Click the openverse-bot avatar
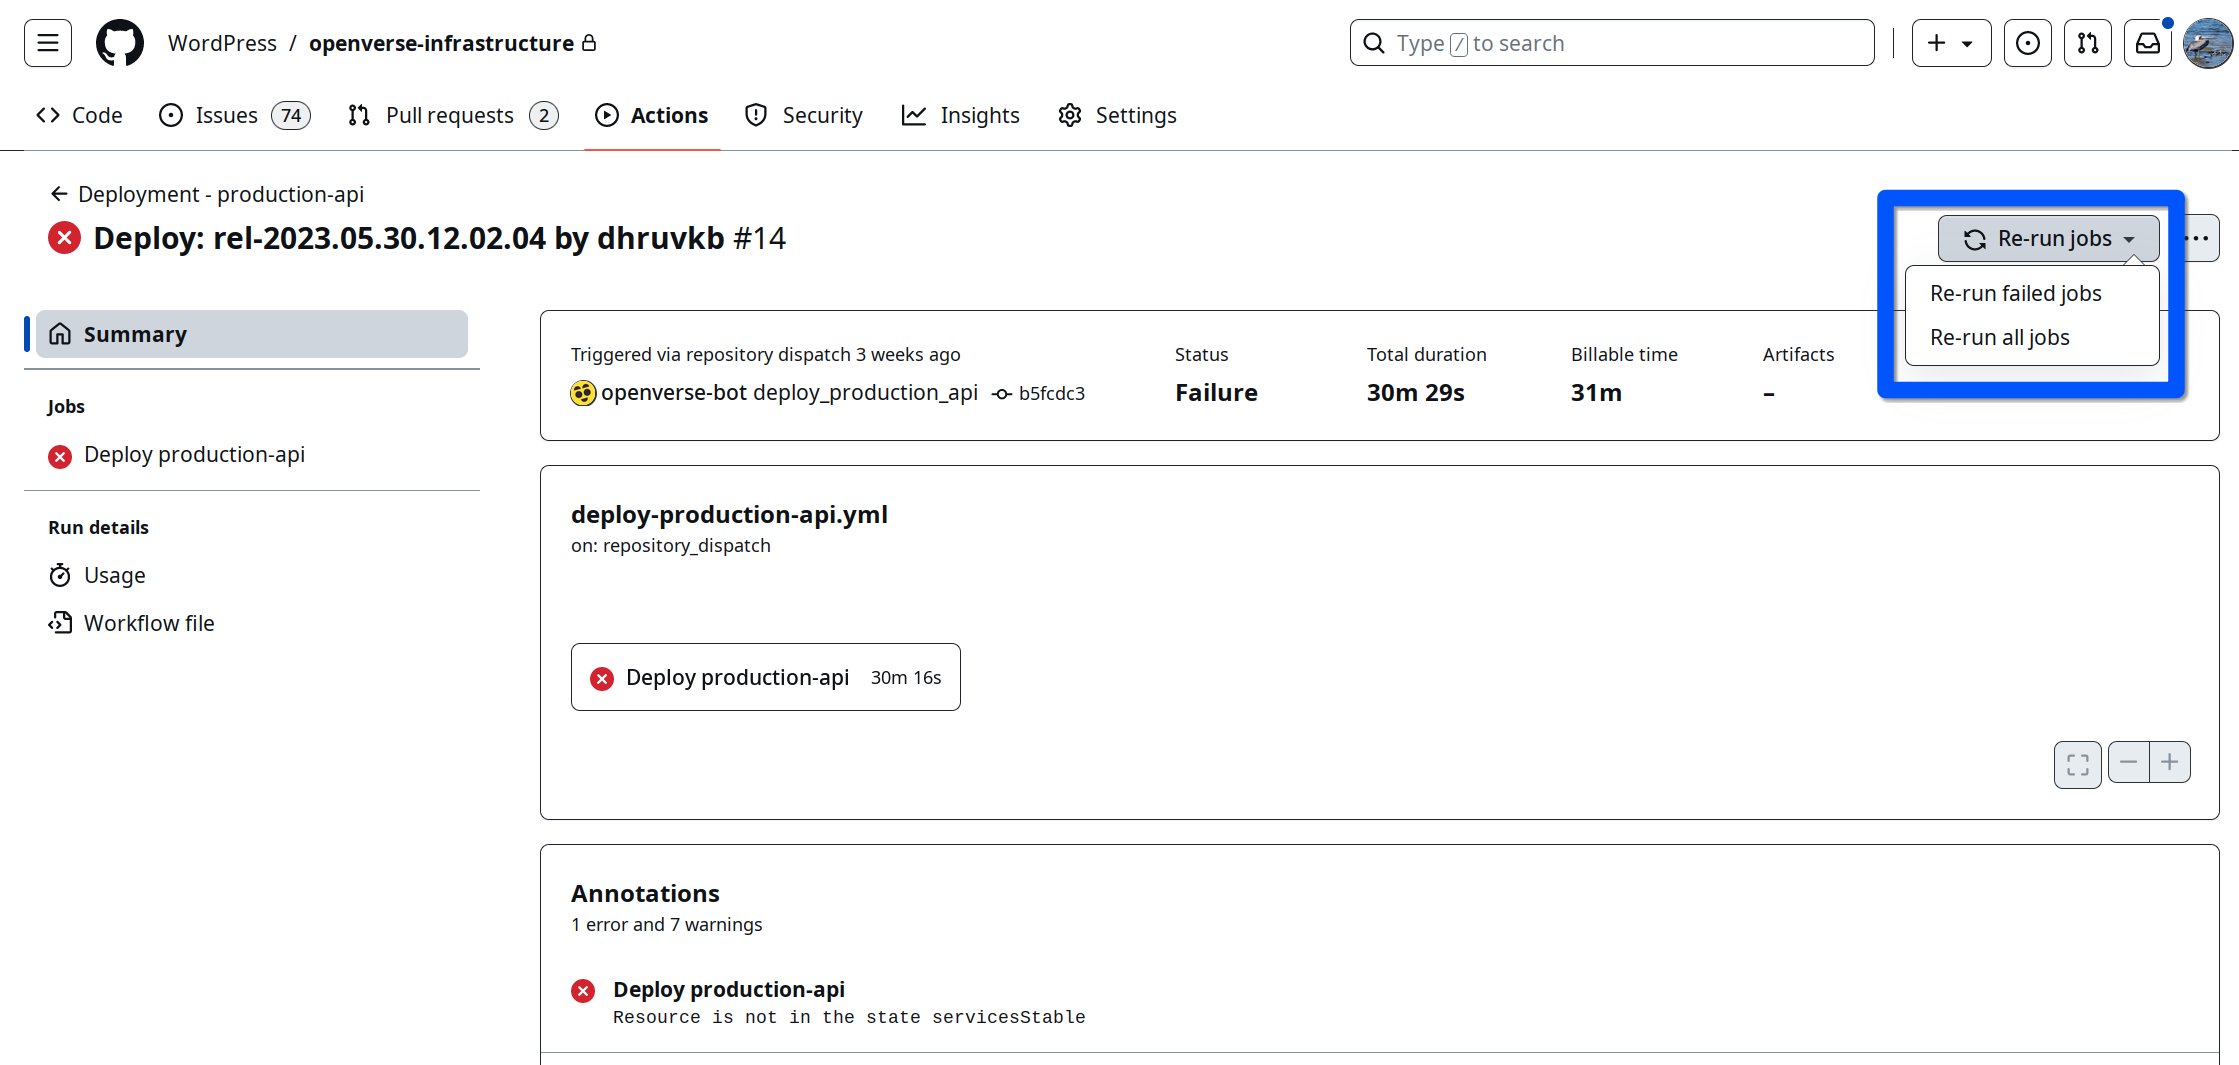The height and width of the screenshot is (1065, 2239). click(583, 393)
